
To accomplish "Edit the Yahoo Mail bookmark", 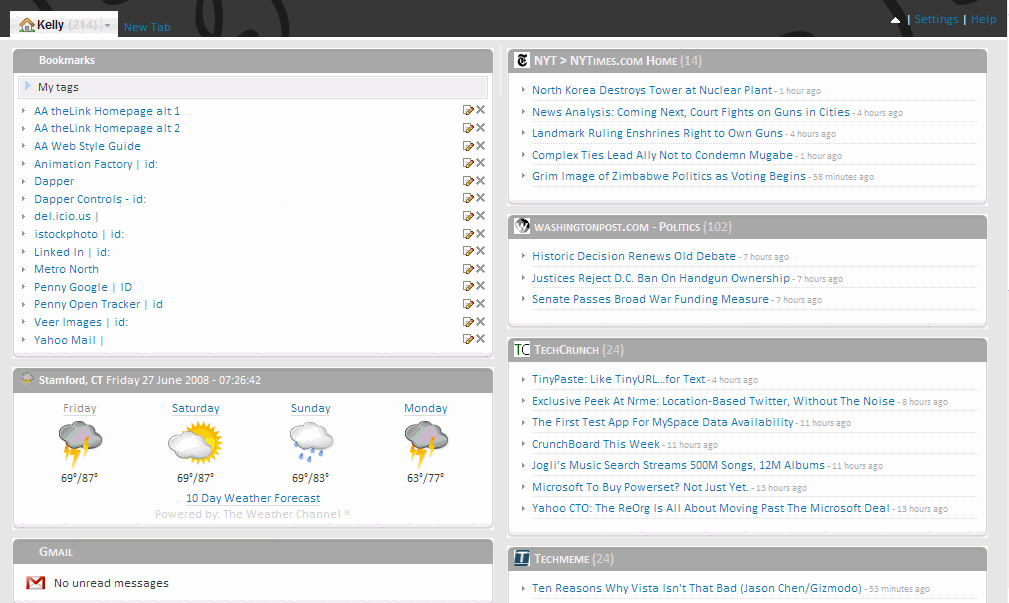I will pos(468,339).
